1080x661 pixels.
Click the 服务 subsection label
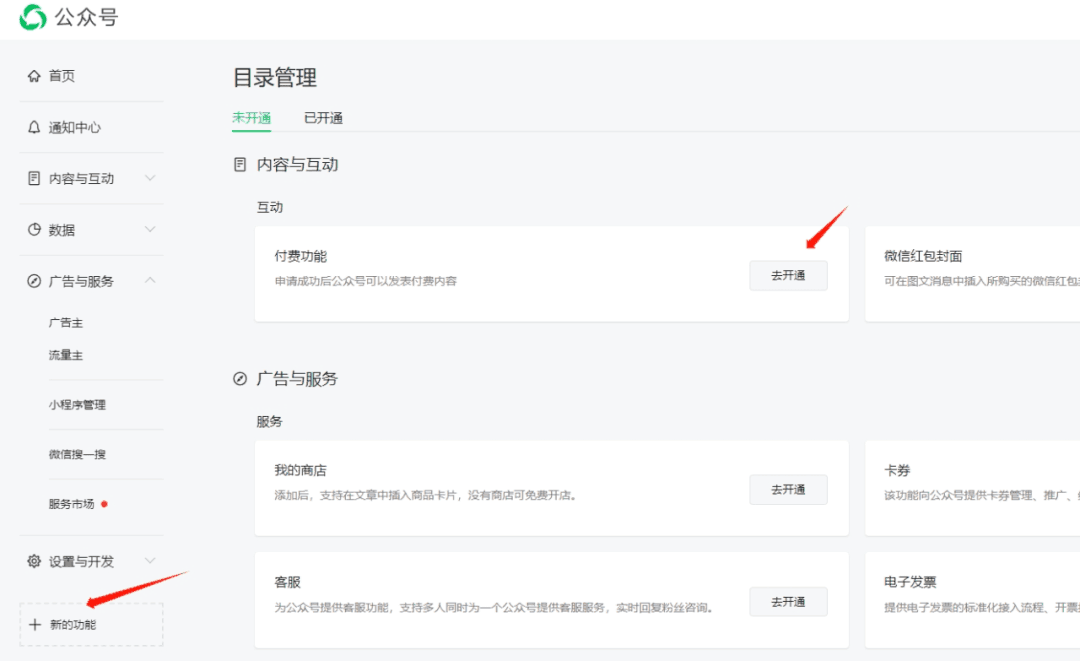269,421
